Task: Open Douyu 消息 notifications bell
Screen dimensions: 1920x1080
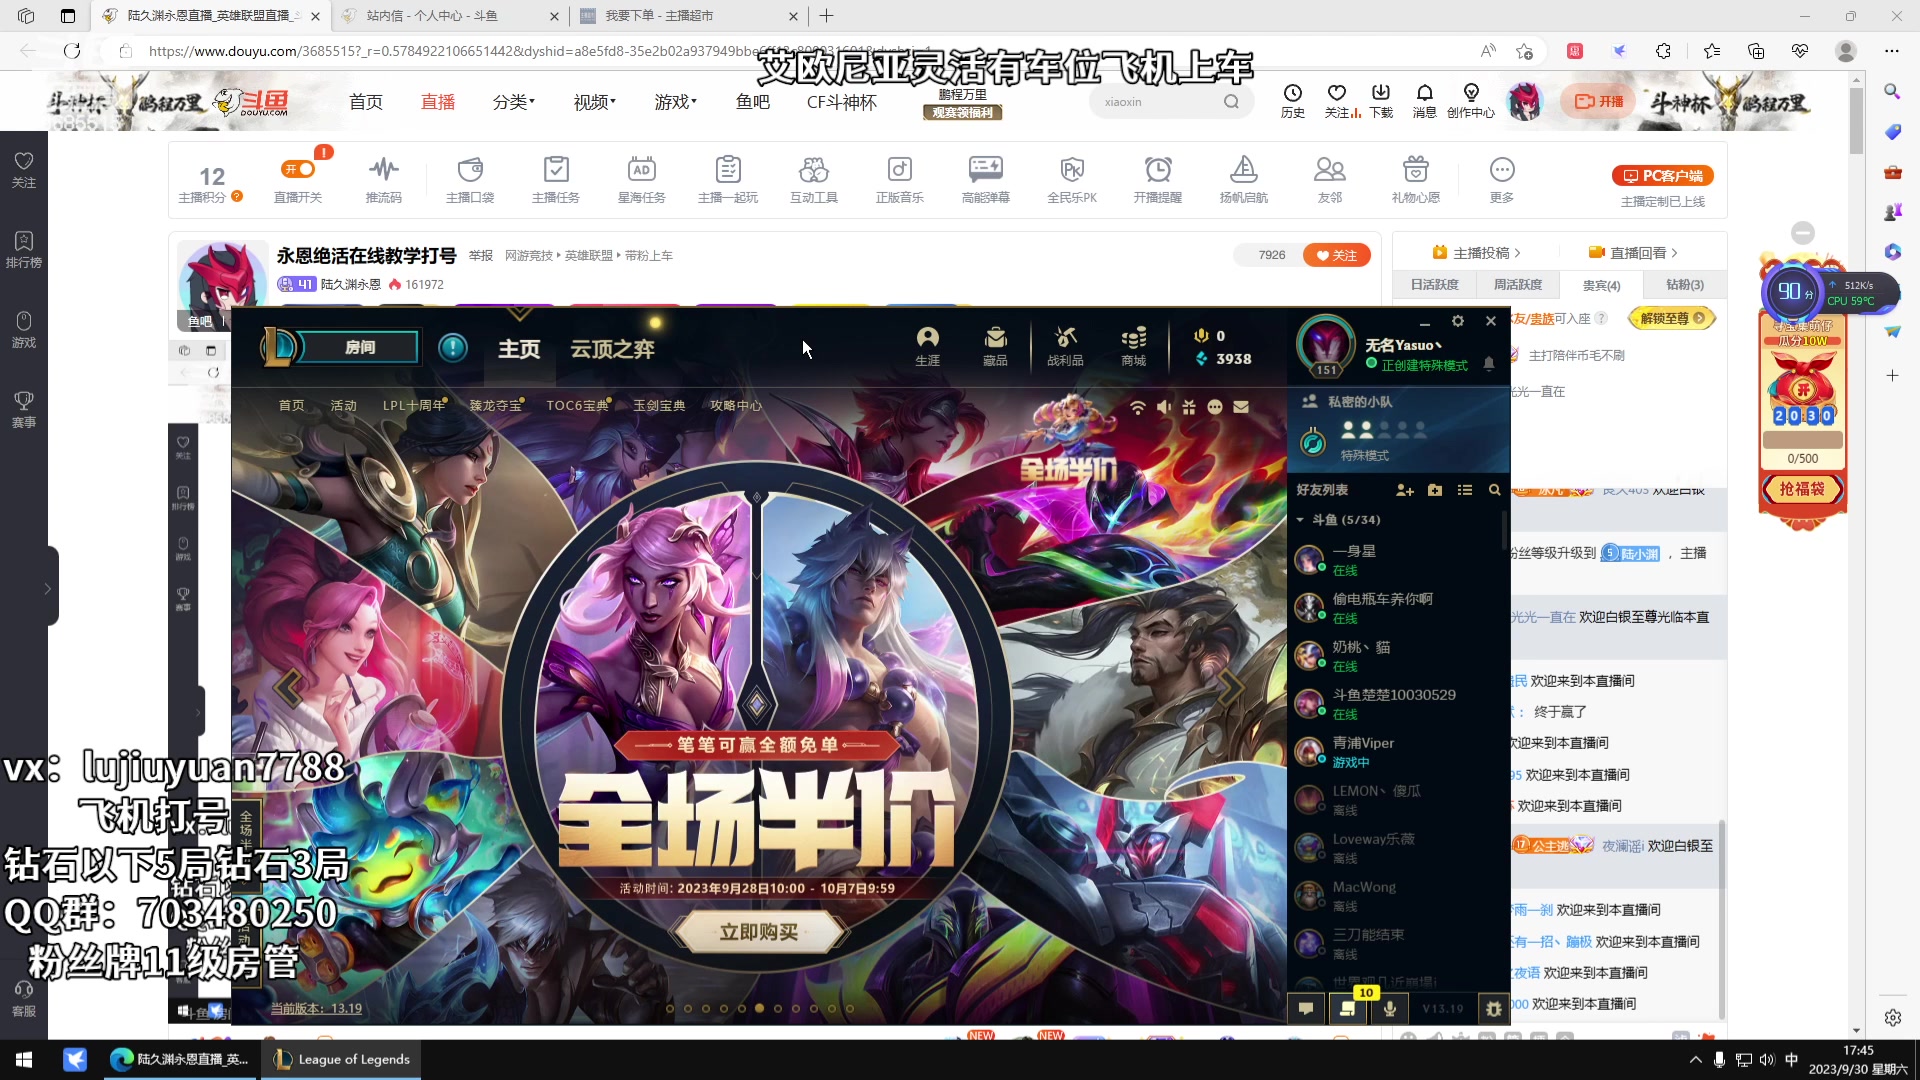Action: pyautogui.click(x=1425, y=101)
